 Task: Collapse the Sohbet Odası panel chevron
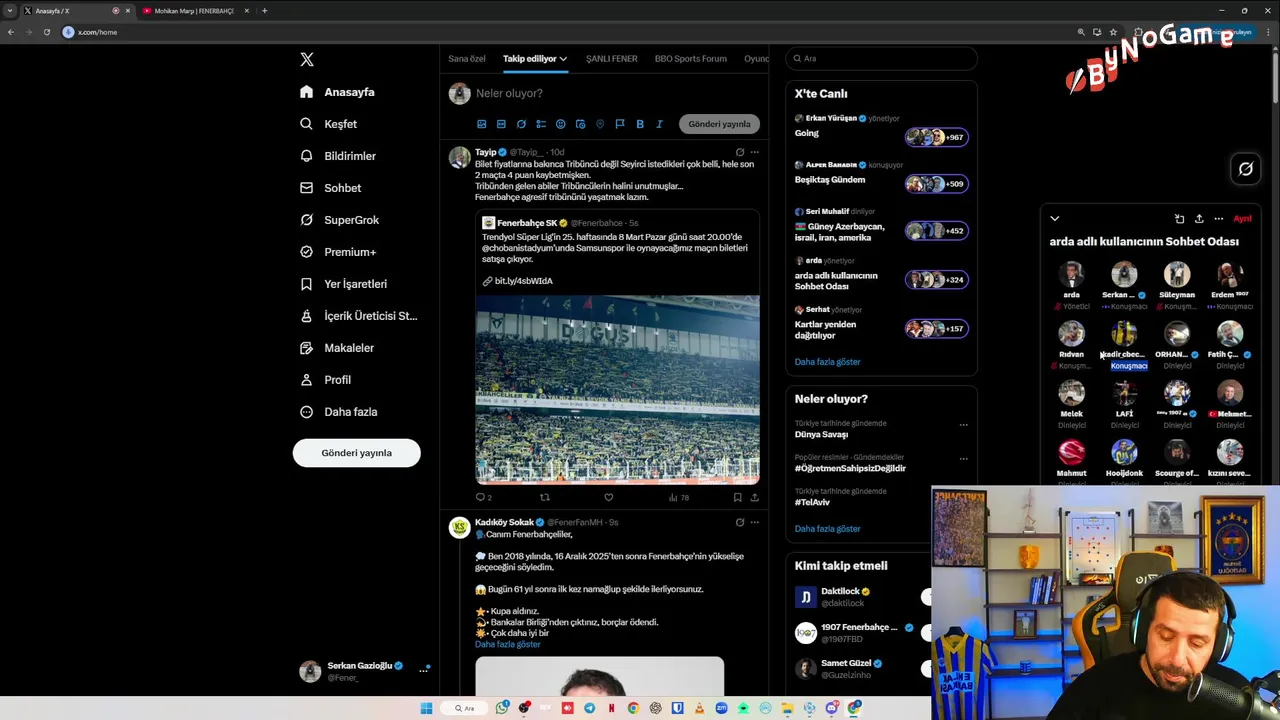click(1054, 218)
